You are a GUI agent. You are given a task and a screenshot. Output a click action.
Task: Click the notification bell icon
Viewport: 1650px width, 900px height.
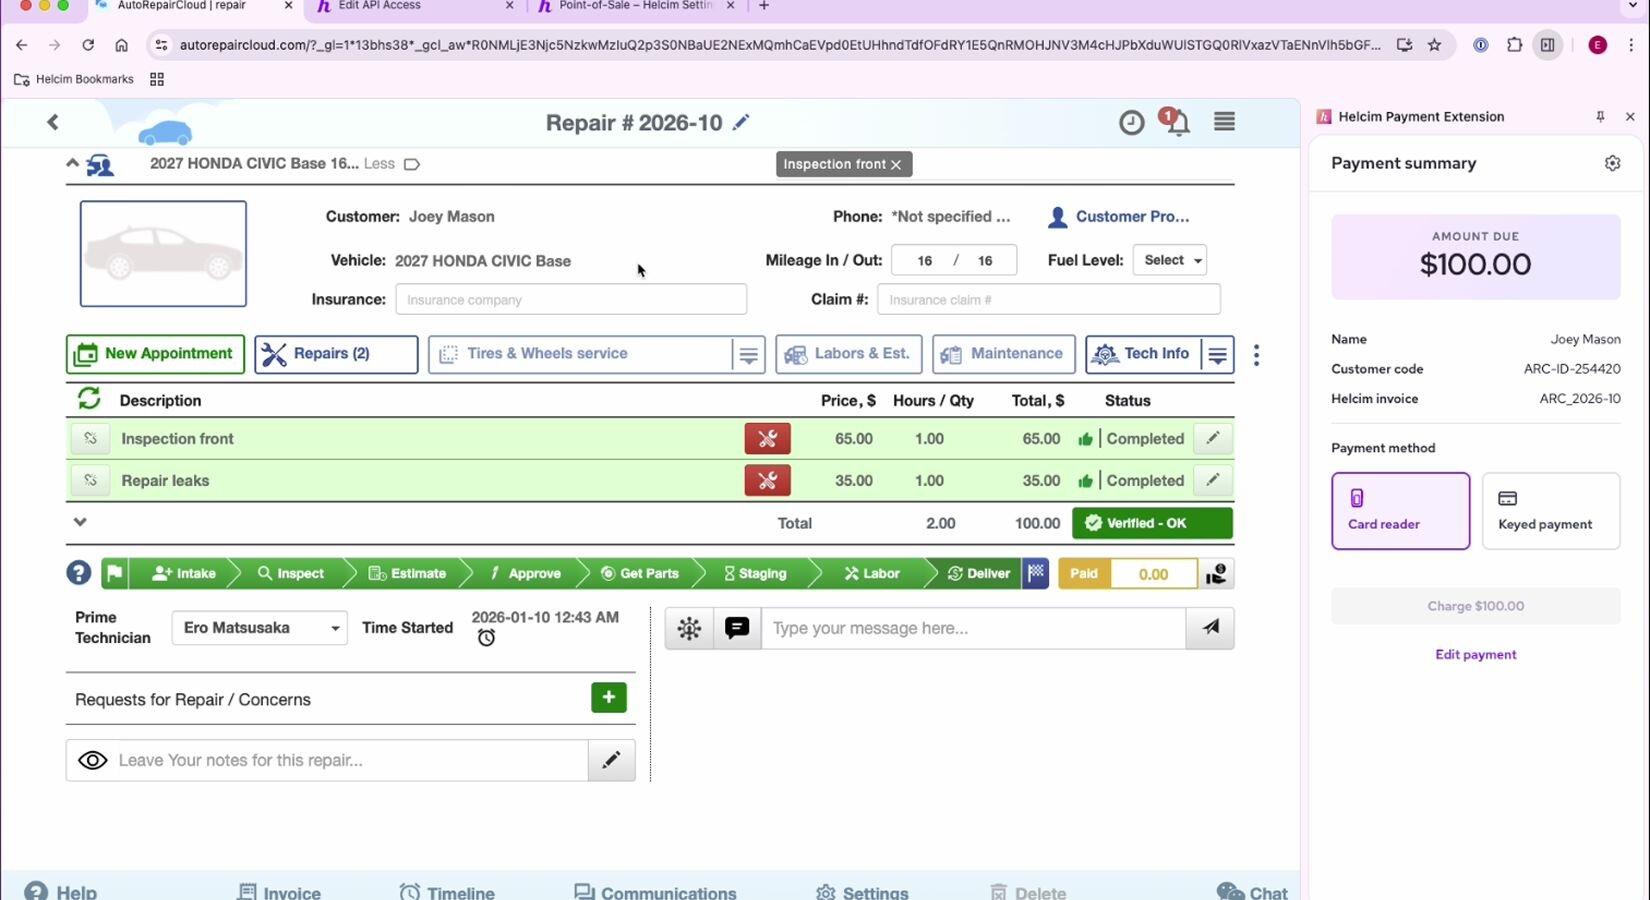(1178, 123)
